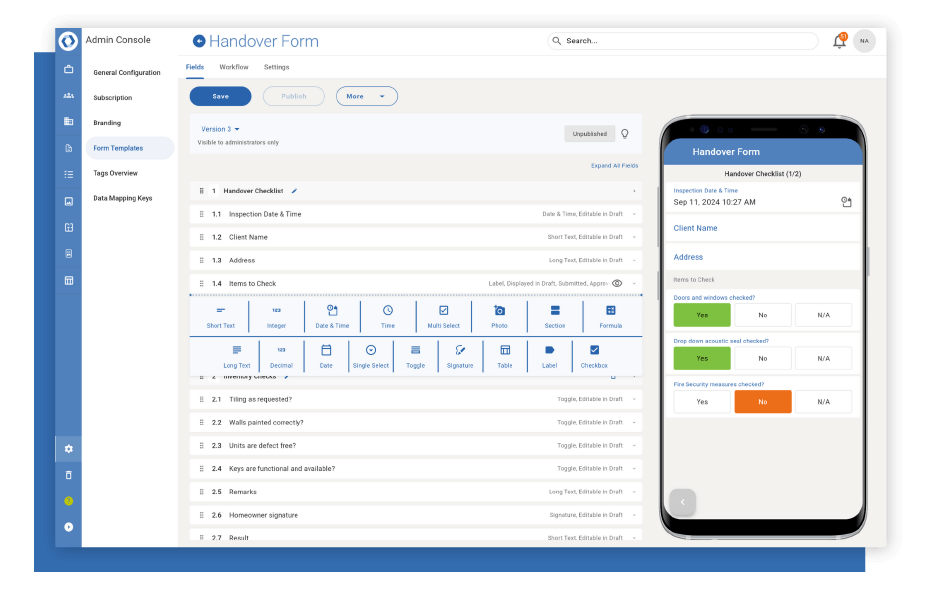Open the Settings tab
This screenshot has width=930, height=600.
coord(276,67)
